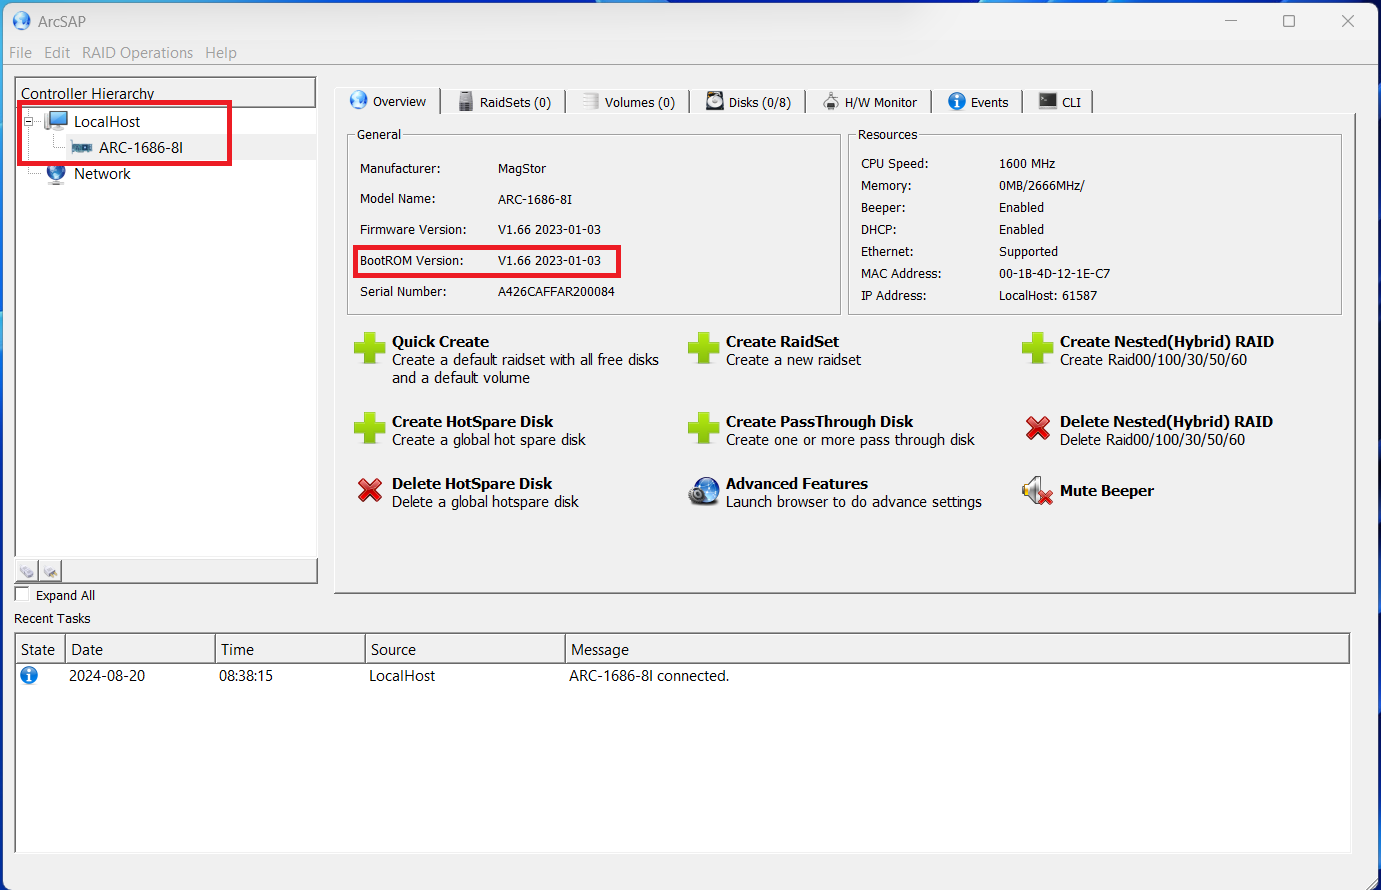The image size is (1381, 890).
Task: Collapse the LocalHost tree node
Action: pyautogui.click(x=29, y=121)
